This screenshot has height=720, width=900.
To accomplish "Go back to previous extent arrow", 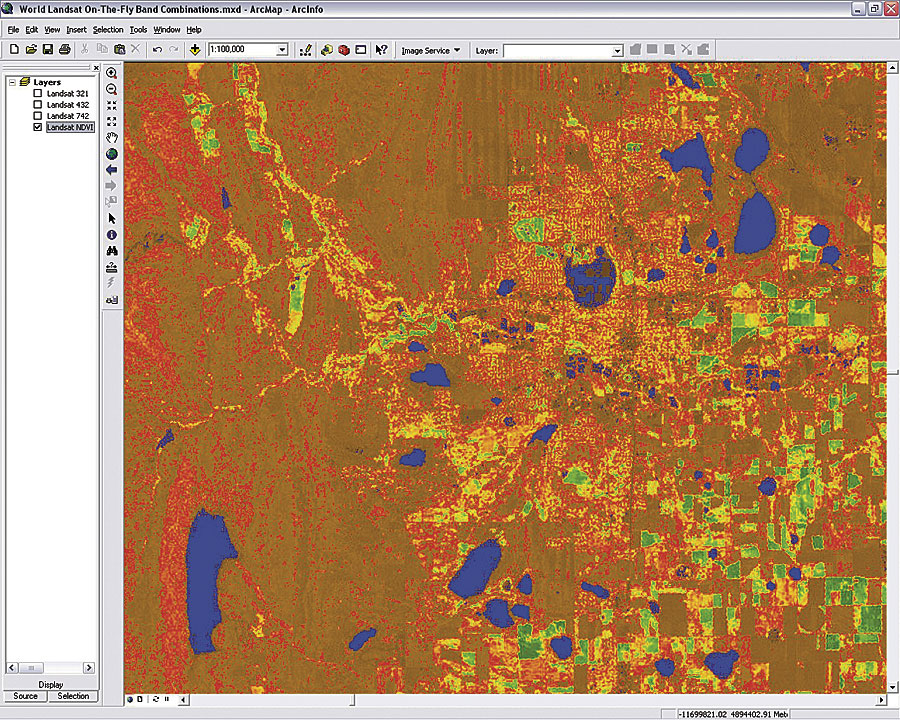I will pyautogui.click(x=111, y=170).
